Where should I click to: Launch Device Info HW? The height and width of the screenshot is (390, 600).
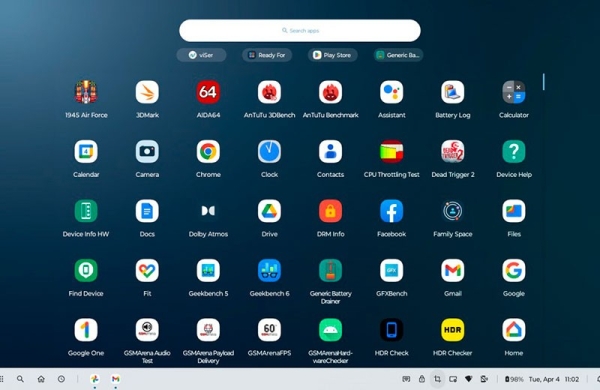(86, 211)
